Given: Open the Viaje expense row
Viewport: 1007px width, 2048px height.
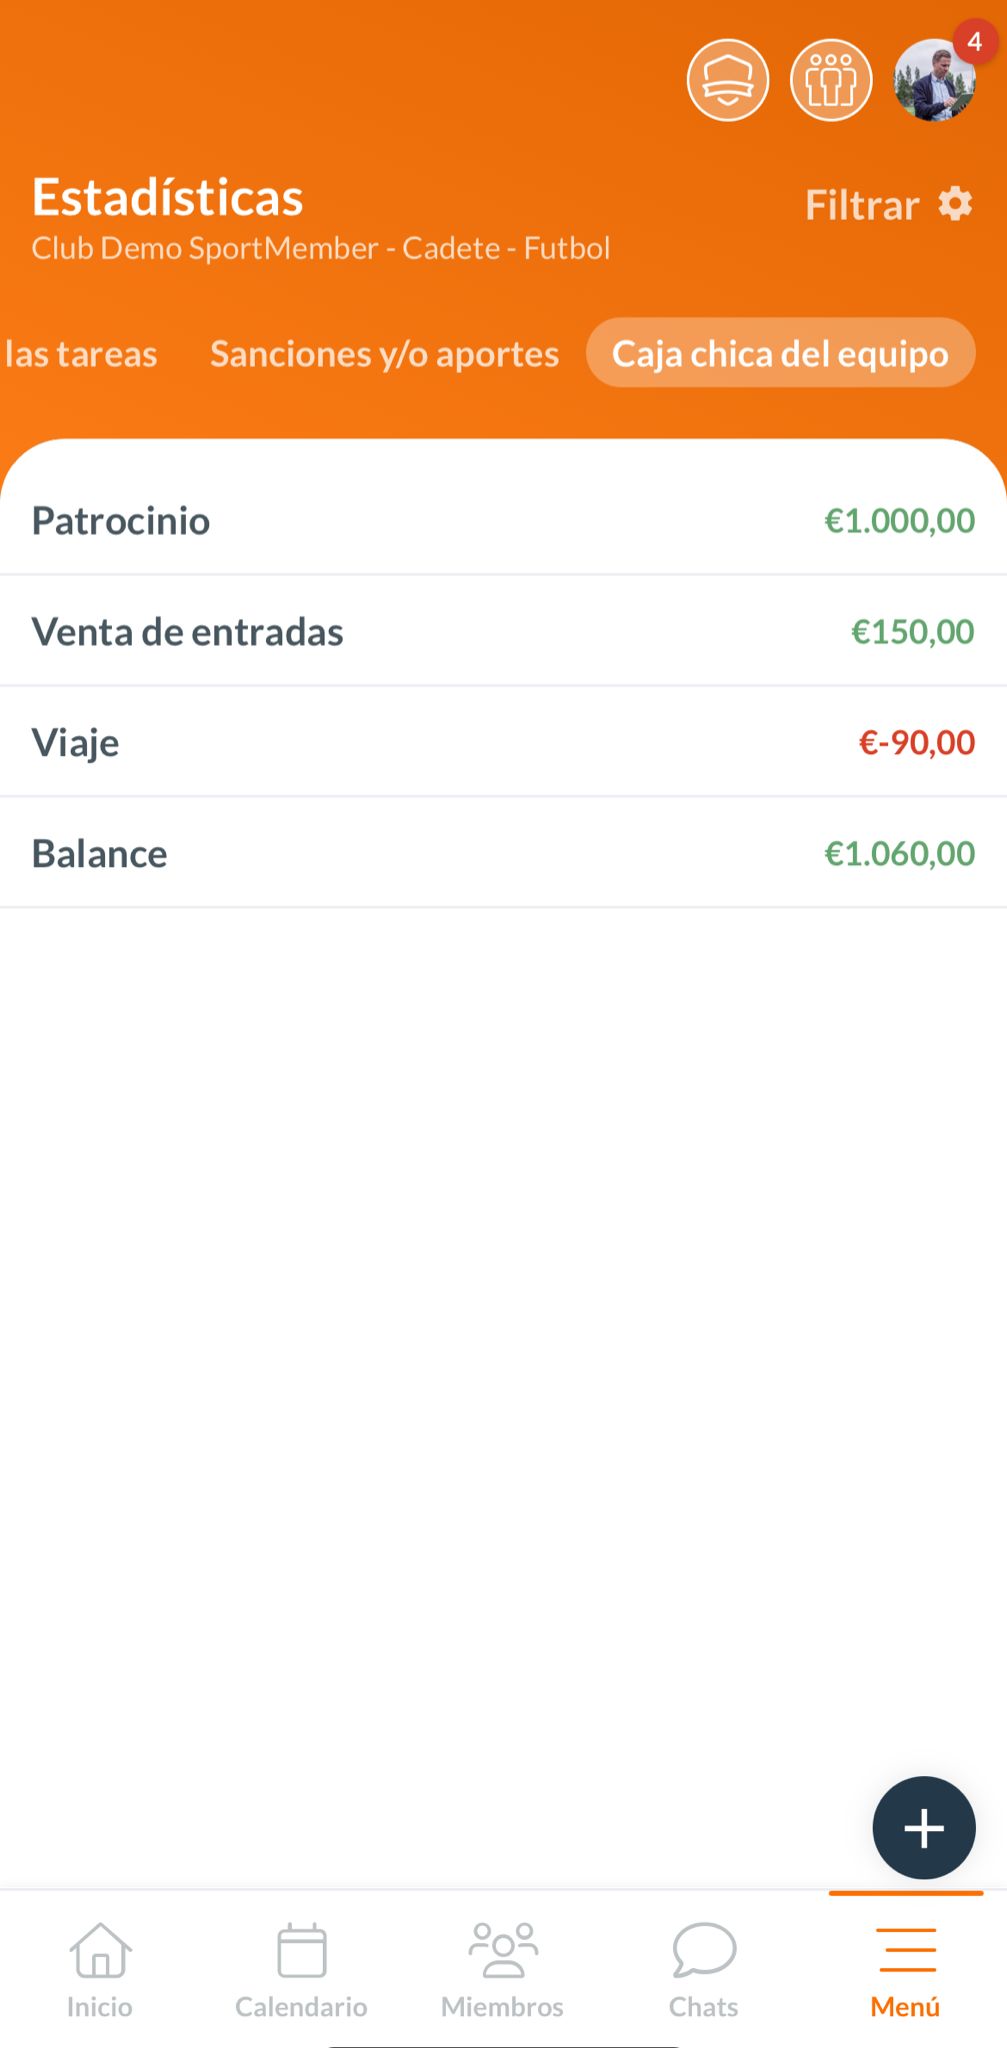Looking at the screenshot, I should click(x=503, y=742).
